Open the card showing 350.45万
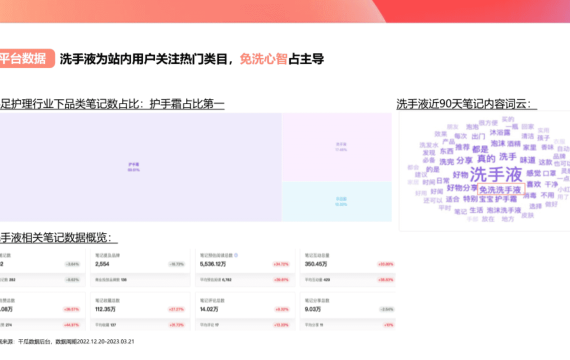The width and height of the screenshot is (570, 360). (348, 268)
